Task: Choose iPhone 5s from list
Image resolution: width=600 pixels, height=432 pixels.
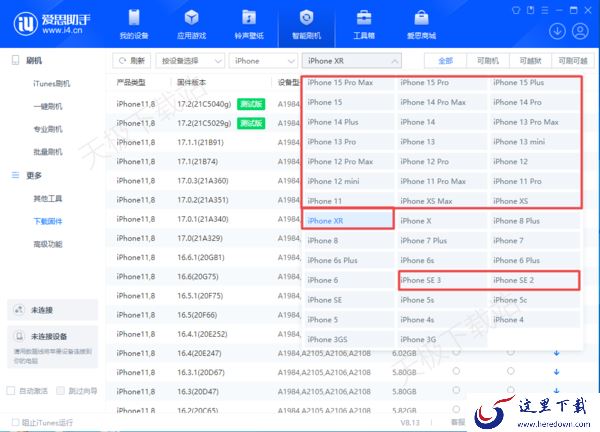Action: pos(442,300)
